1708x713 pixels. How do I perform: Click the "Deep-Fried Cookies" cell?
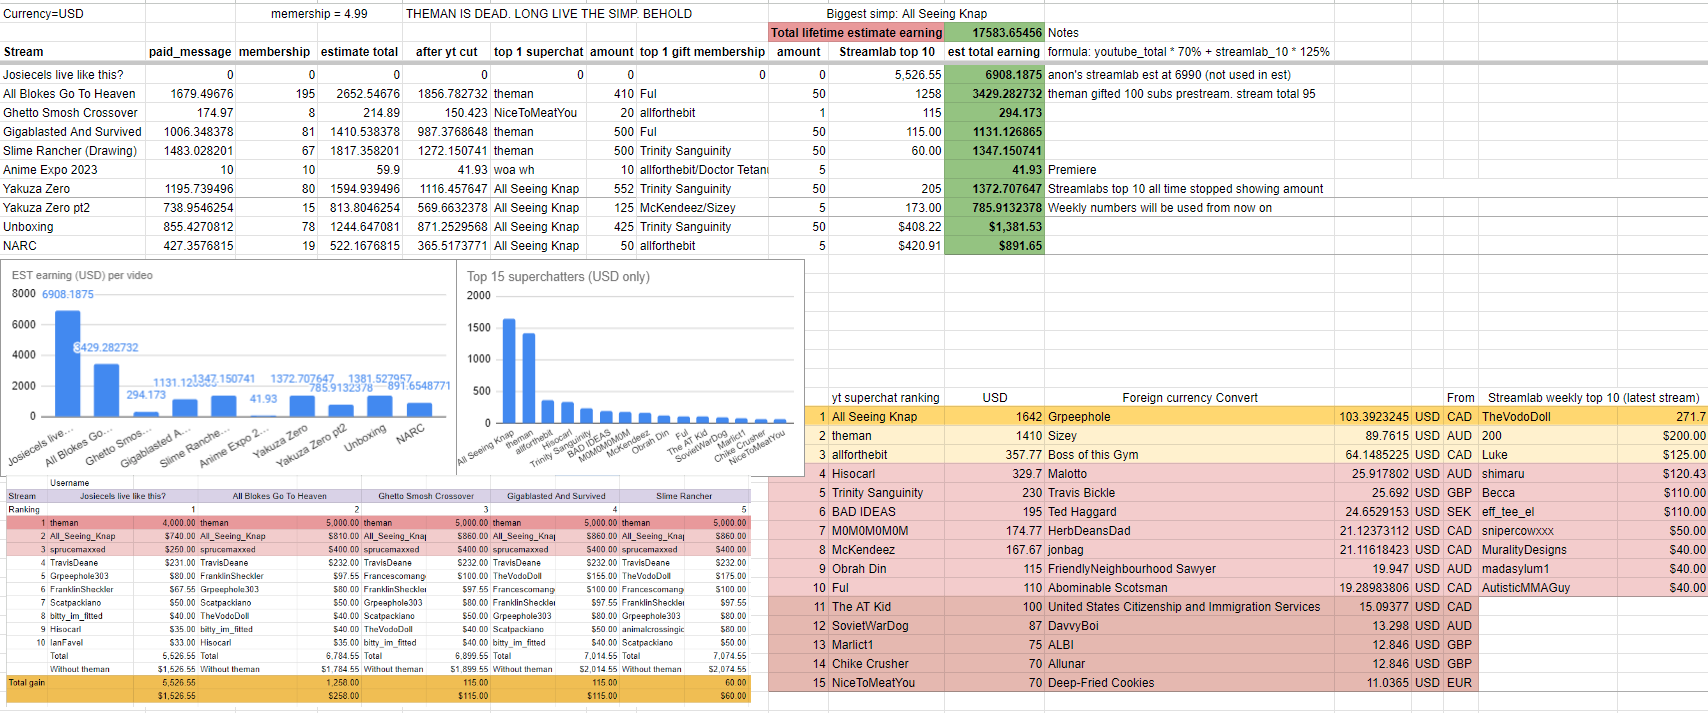1101,683
